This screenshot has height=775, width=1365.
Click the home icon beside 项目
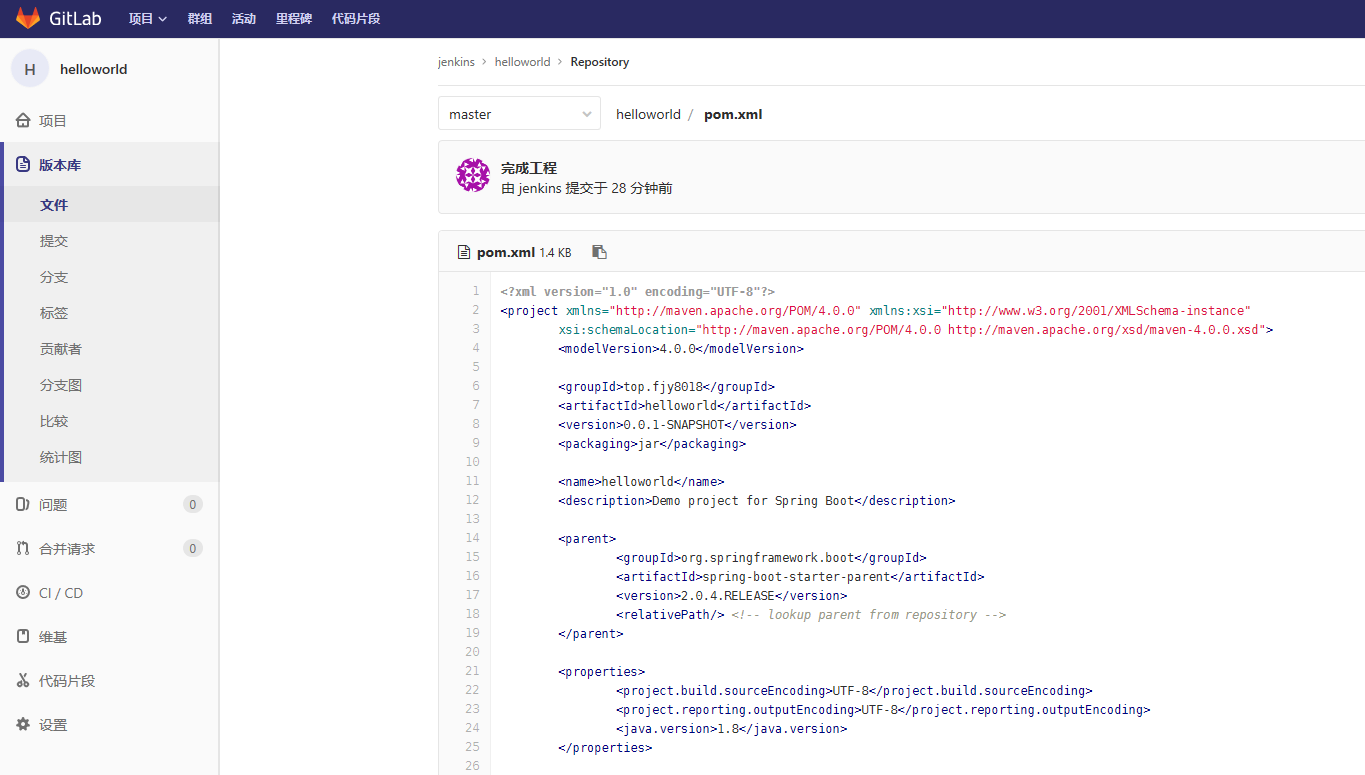point(23,121)
